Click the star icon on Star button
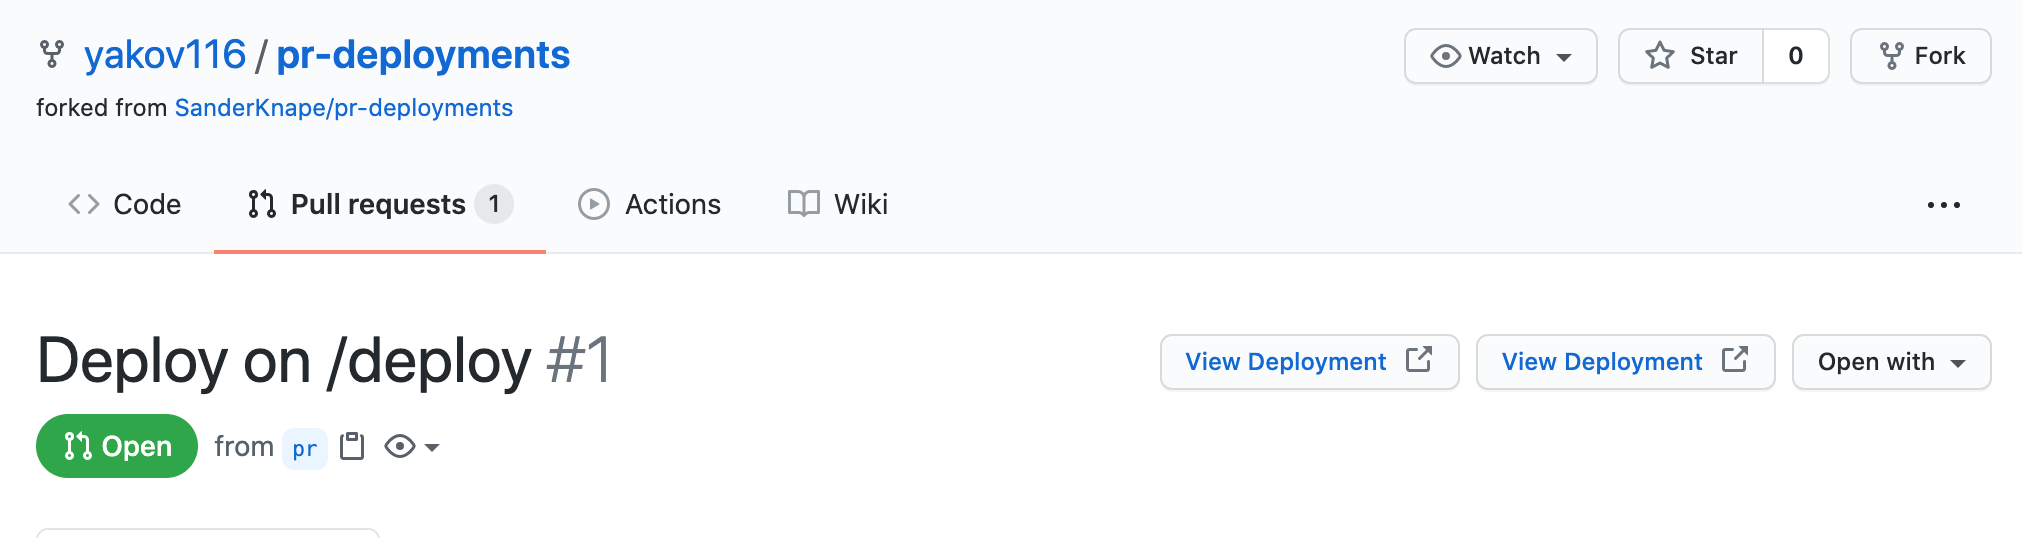2022x538 pixels. pos(1660,56)
